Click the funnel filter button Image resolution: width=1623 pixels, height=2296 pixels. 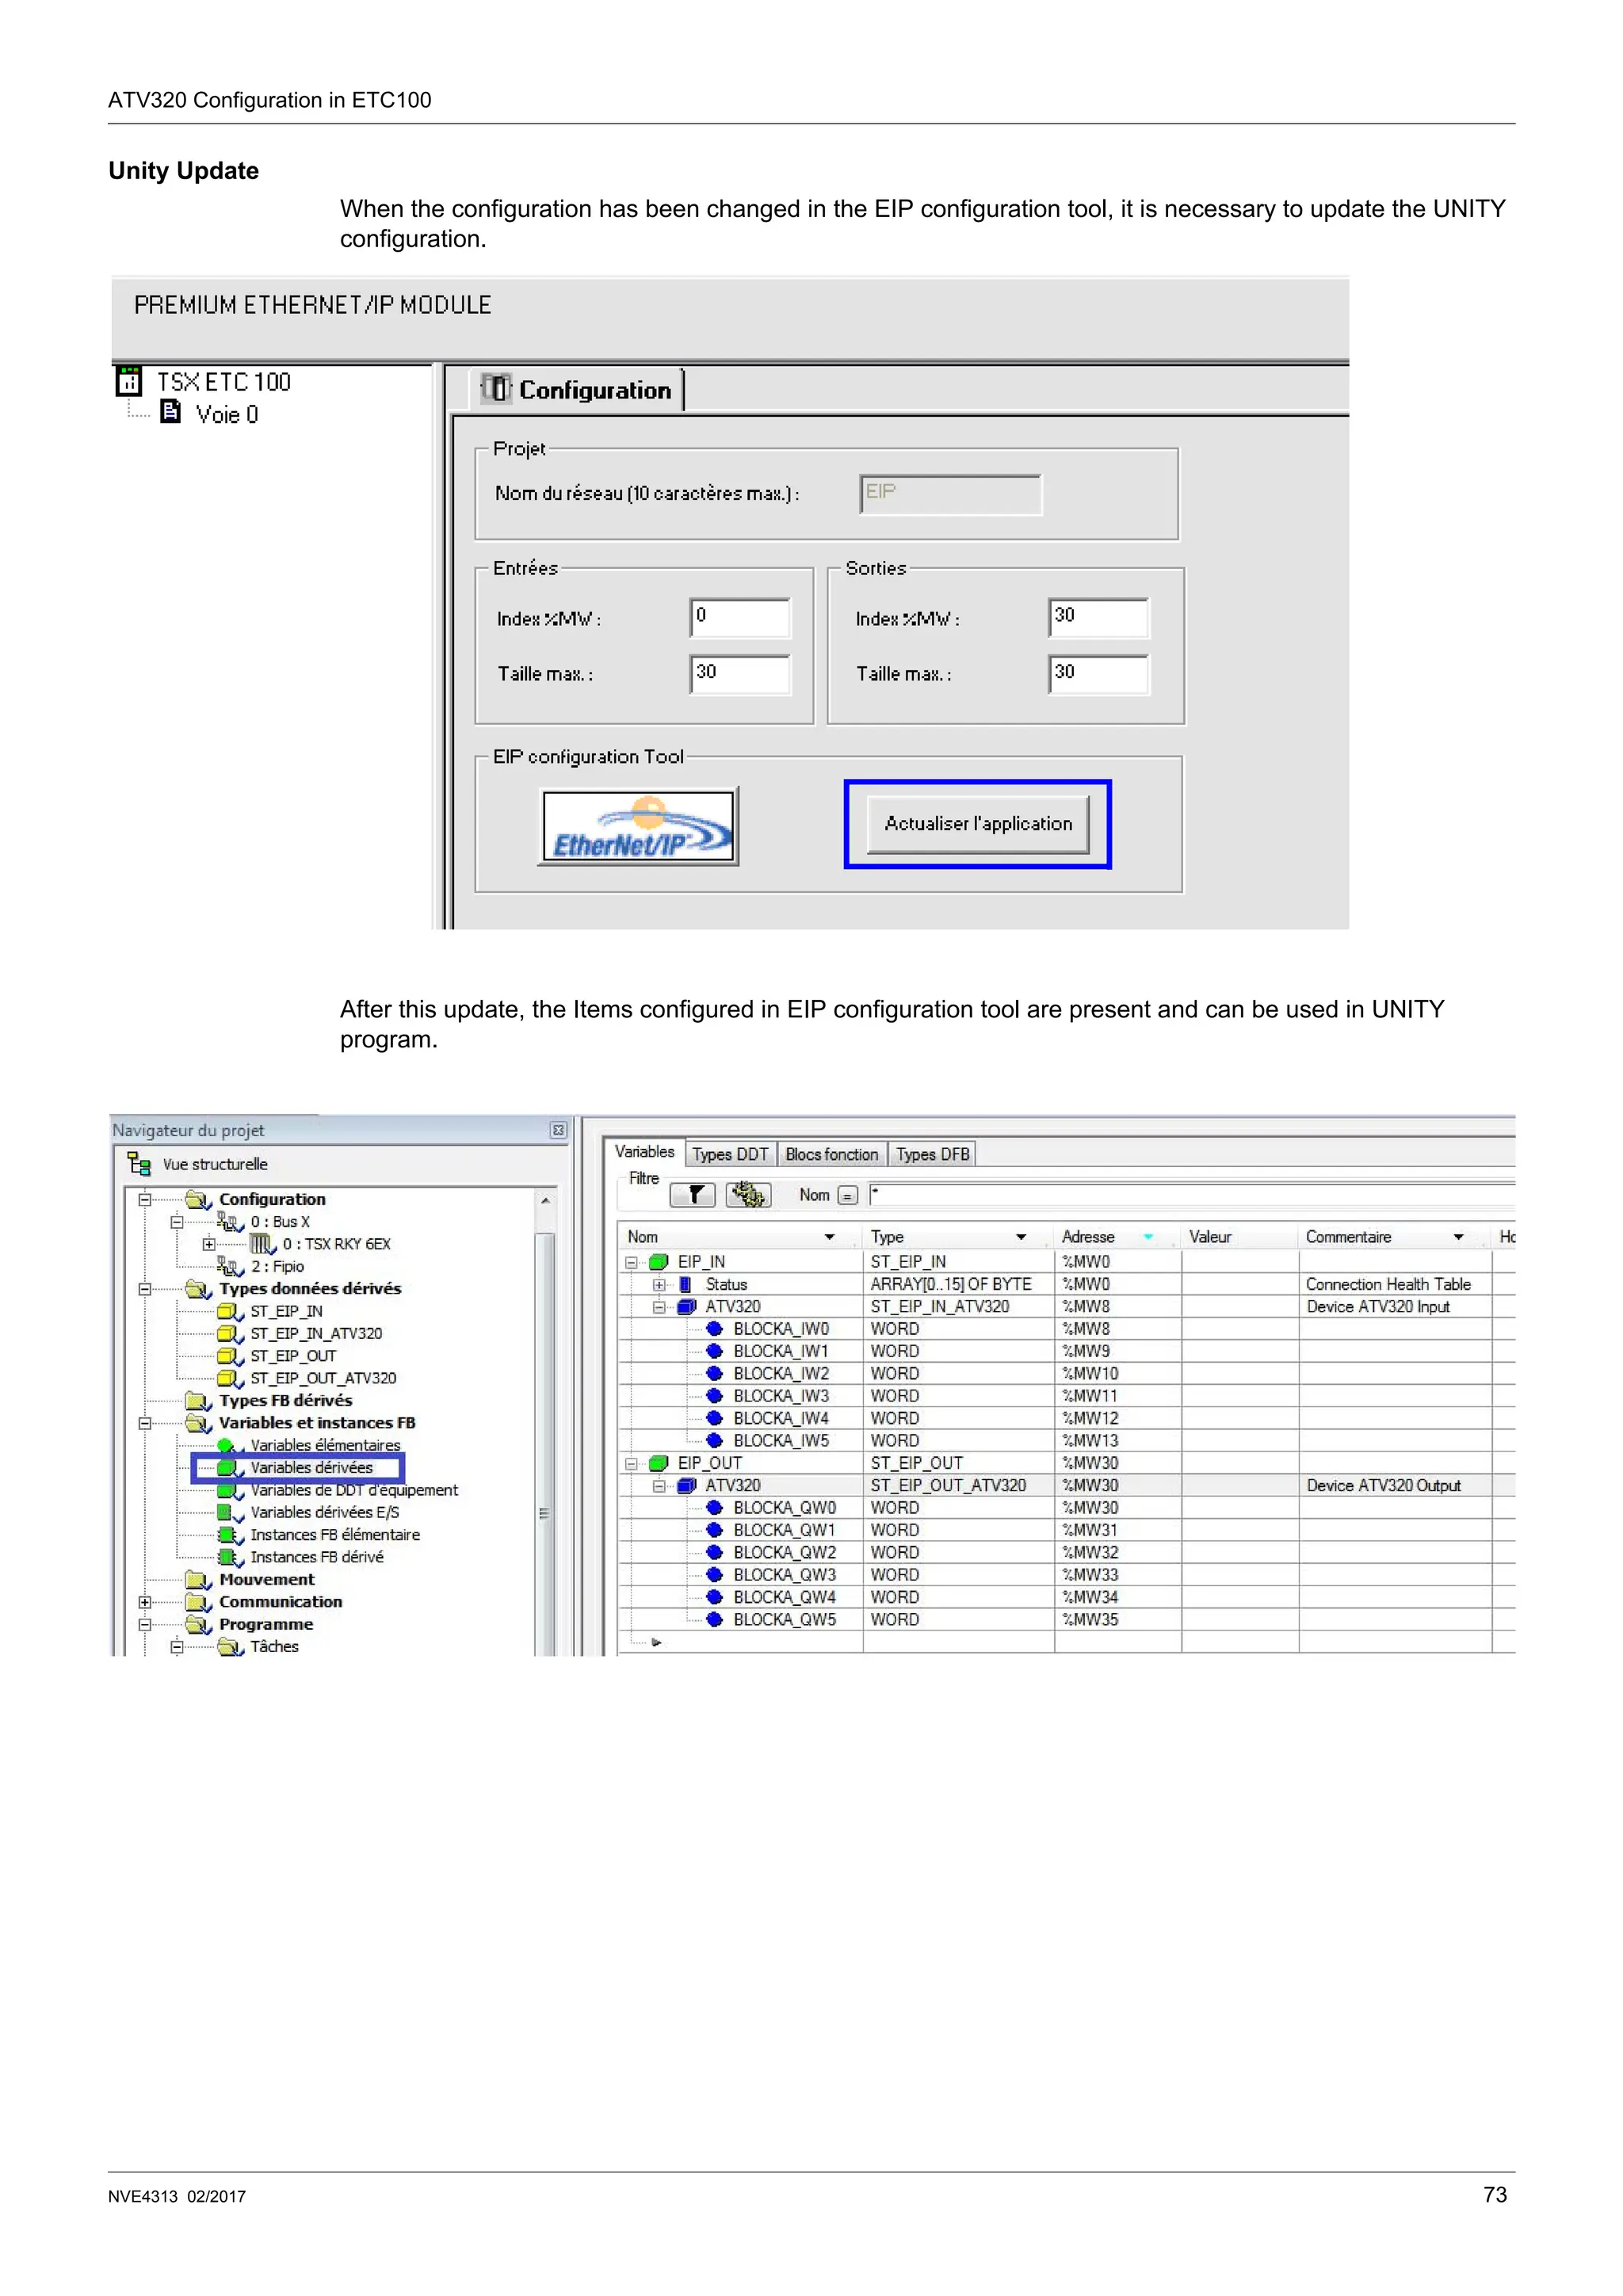click(x=693, y=1195)
